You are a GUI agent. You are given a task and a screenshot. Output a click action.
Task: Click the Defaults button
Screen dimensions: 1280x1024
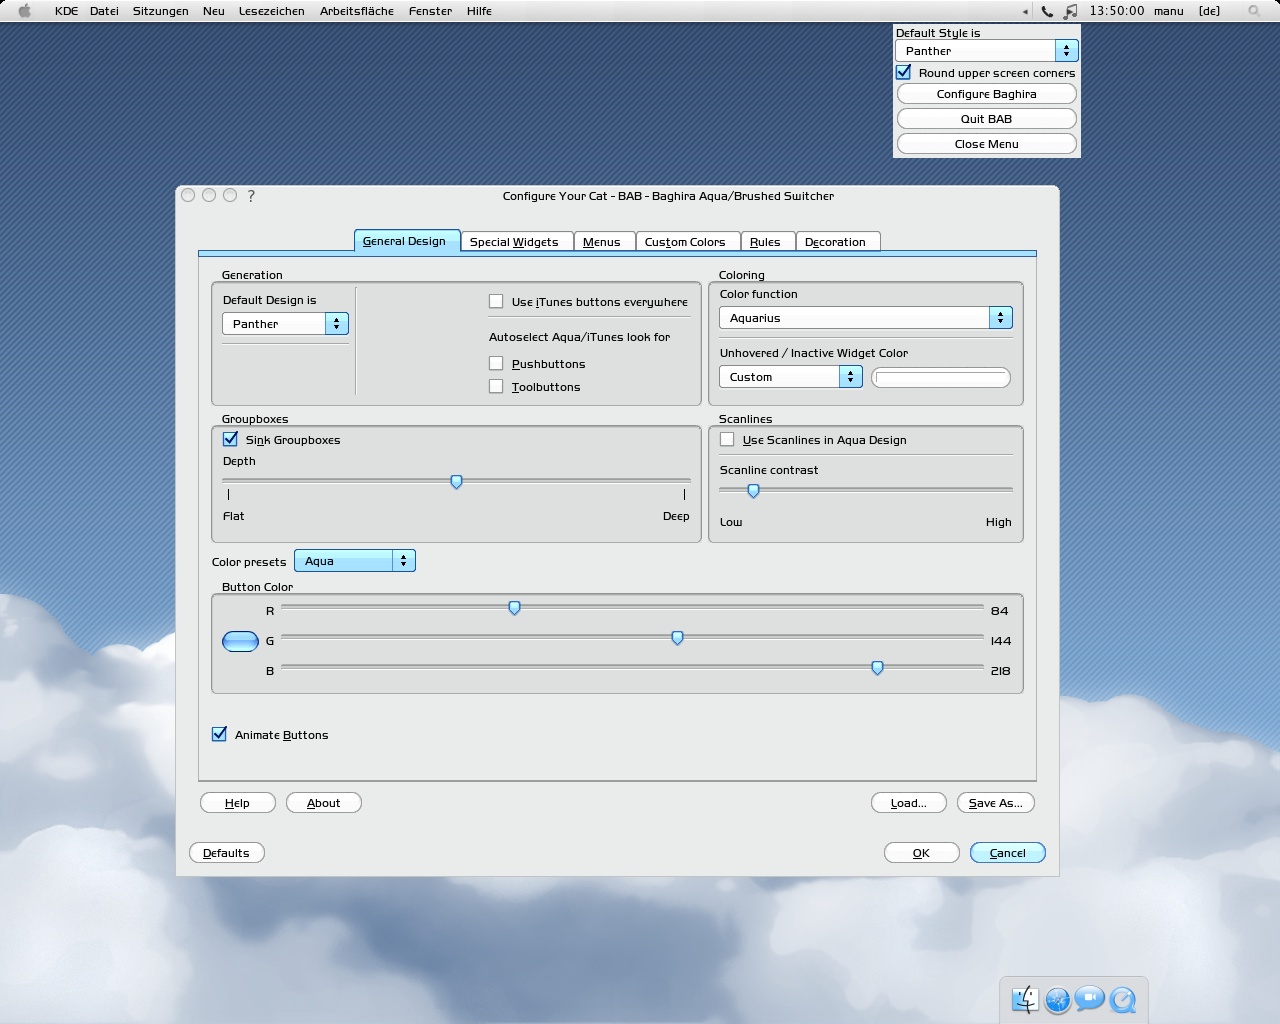(x=227, y=853)
